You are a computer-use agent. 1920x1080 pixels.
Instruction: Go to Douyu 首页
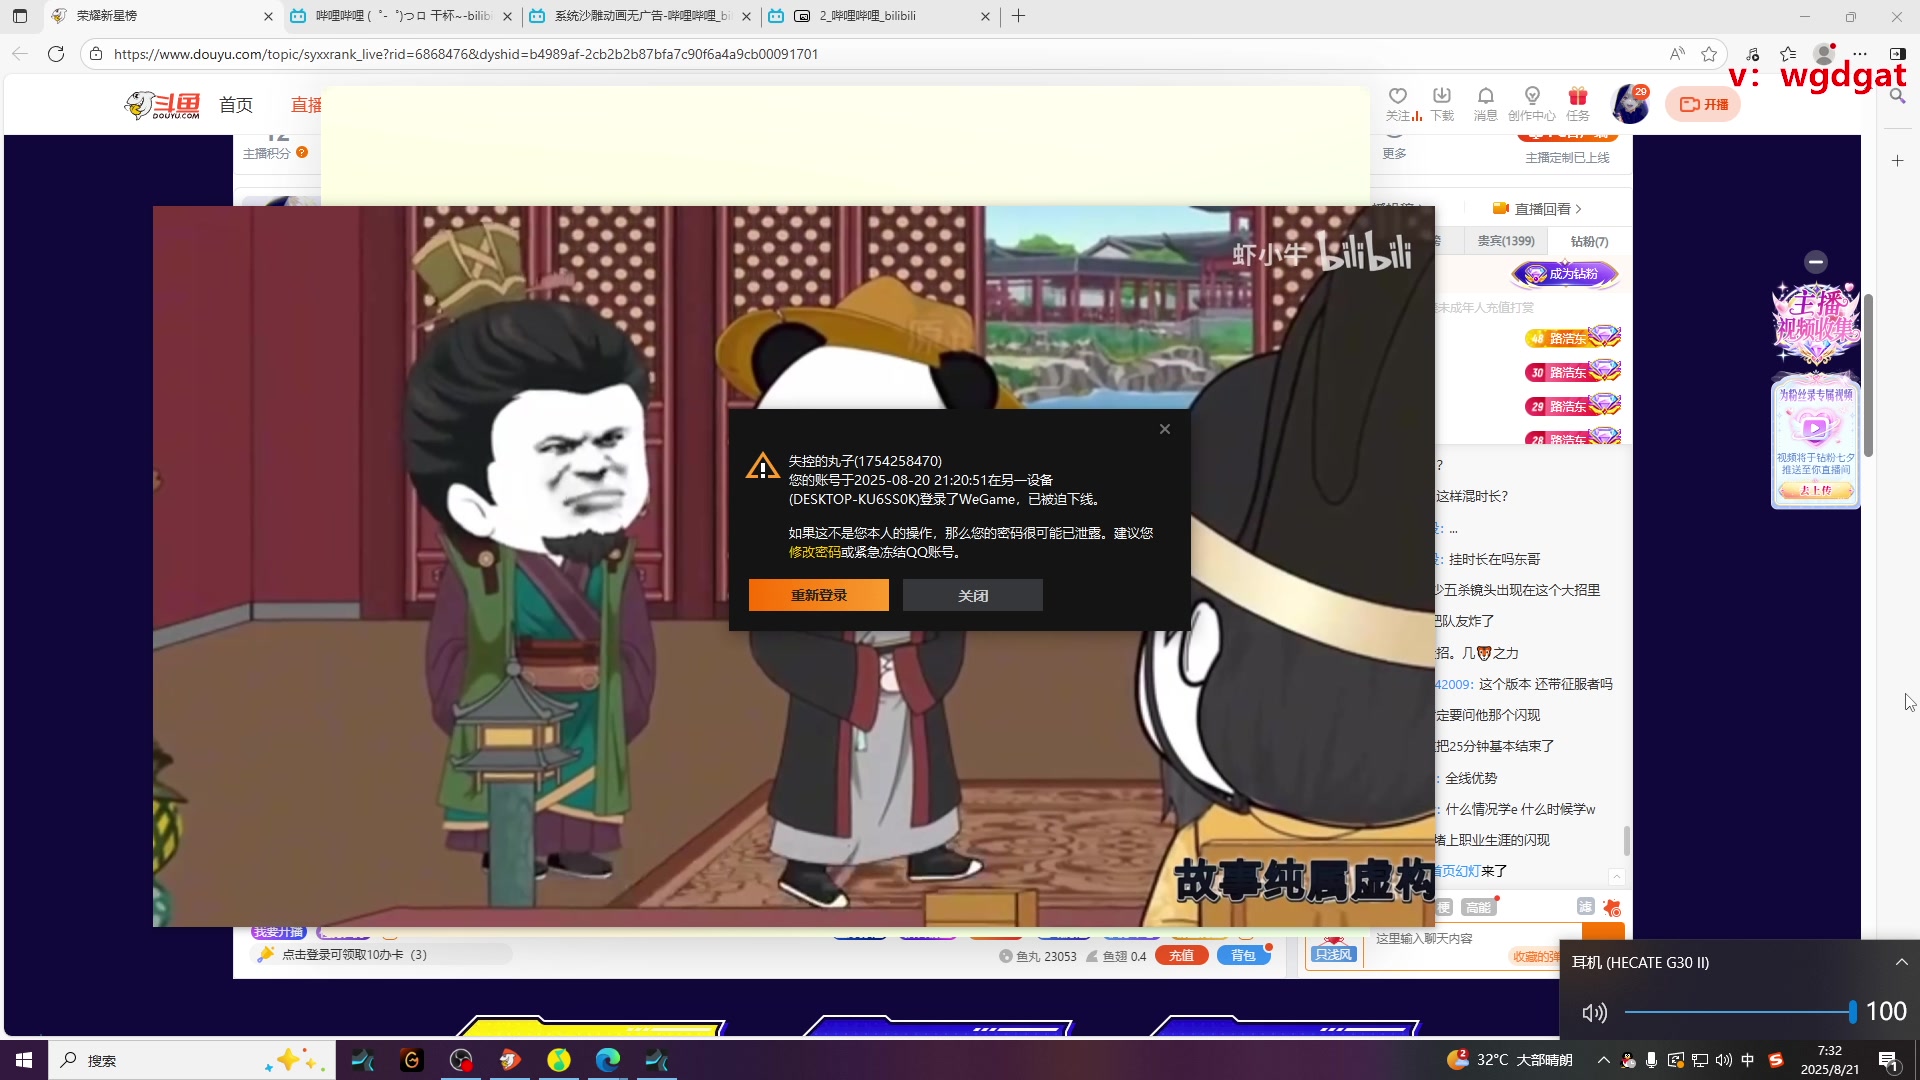click(x=236, y=105)
